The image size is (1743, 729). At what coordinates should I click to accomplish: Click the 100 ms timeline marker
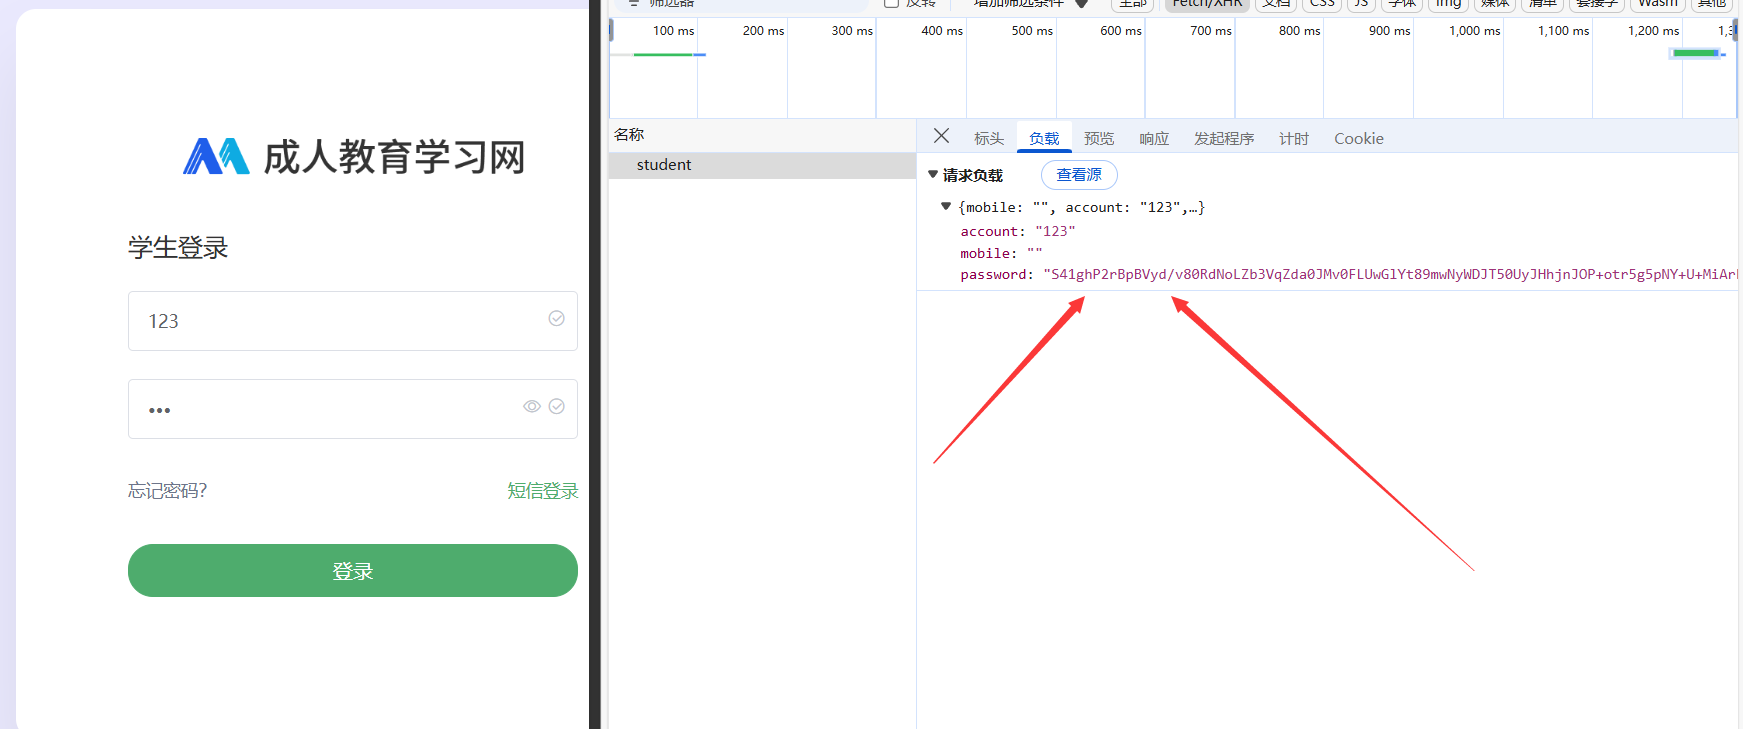coord(673,31)
